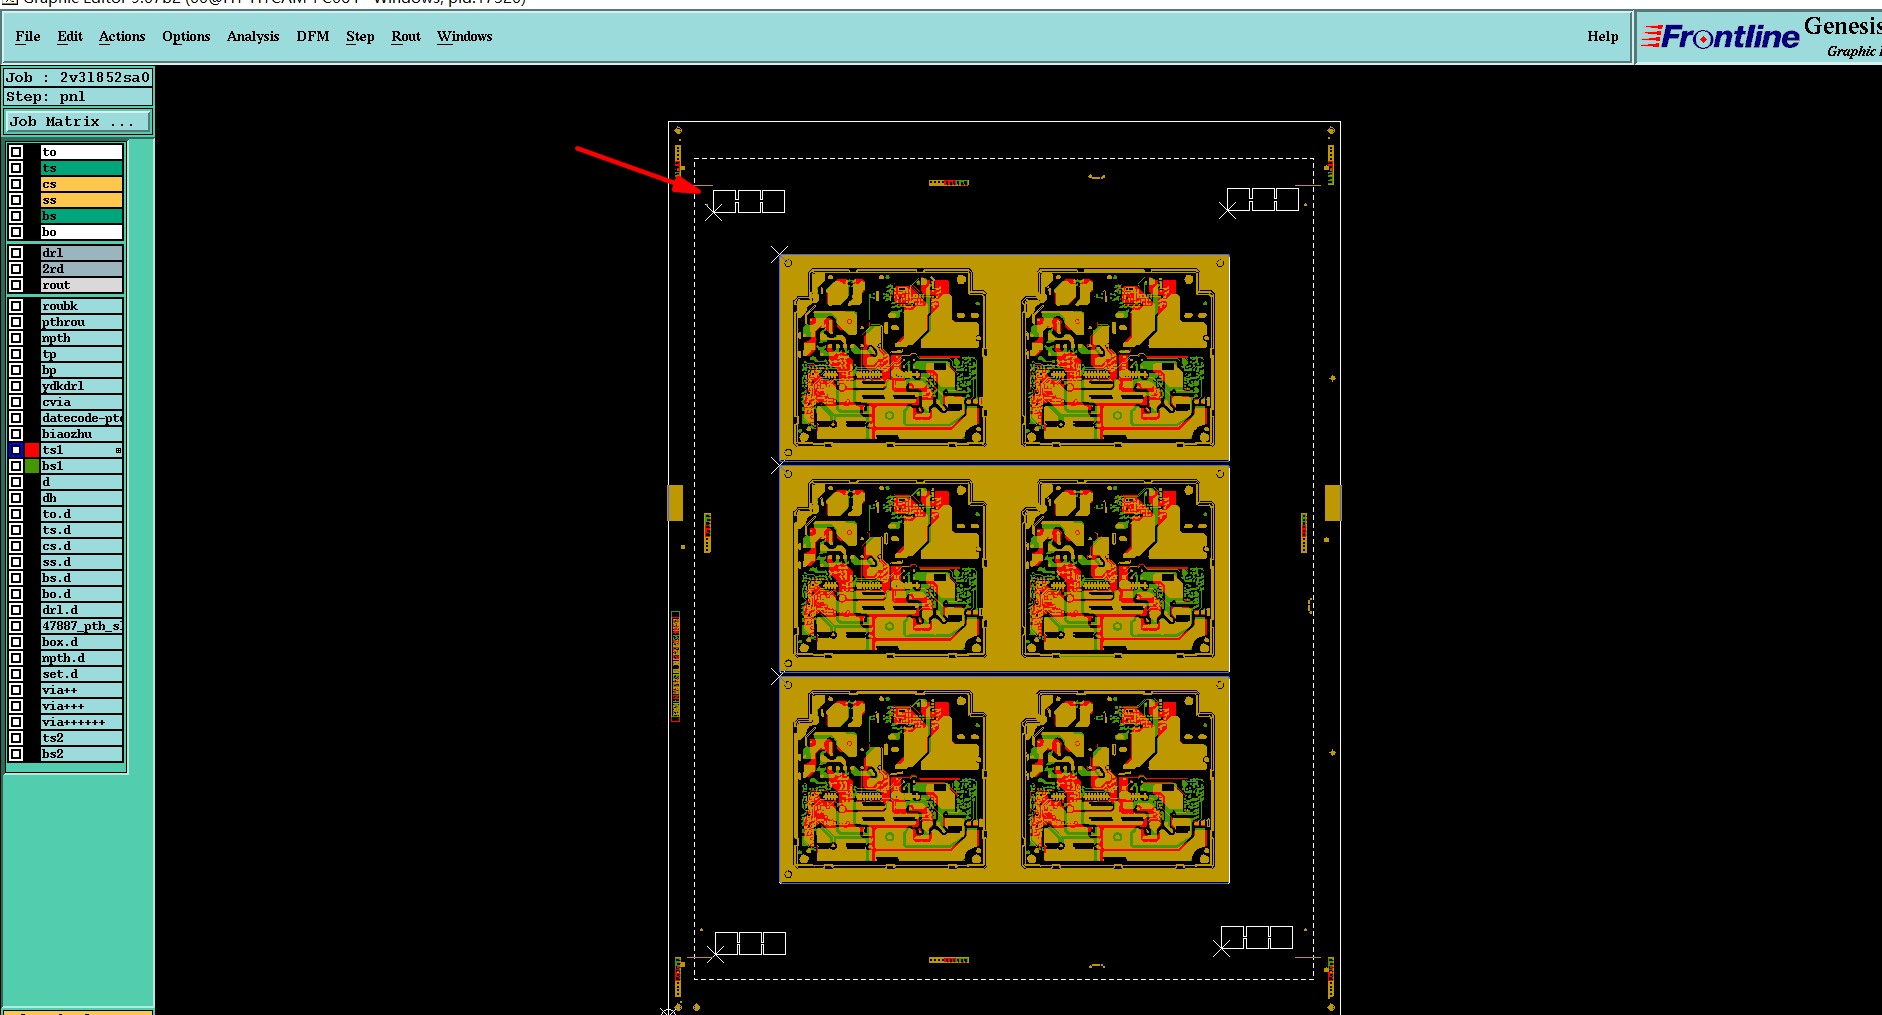
Task: Click the Step: pnl field
Action: point(78,97)
